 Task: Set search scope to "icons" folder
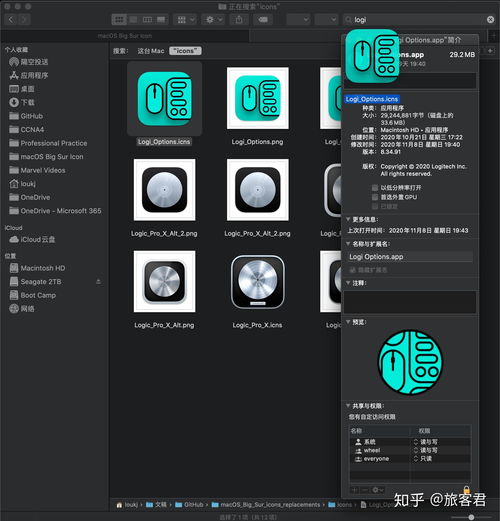point(185,51)
